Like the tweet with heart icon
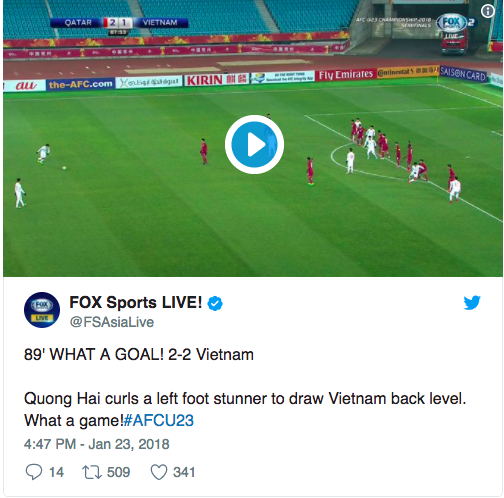Image resolution: width=504 pixels, height=498 pixels. pyautogui.click(x=159, y=472)
